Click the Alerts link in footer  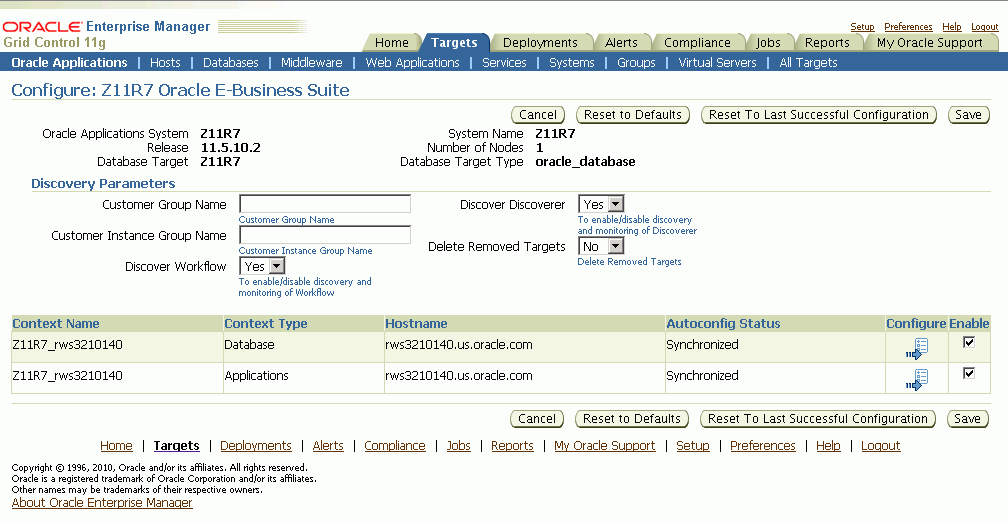[328, 446]
